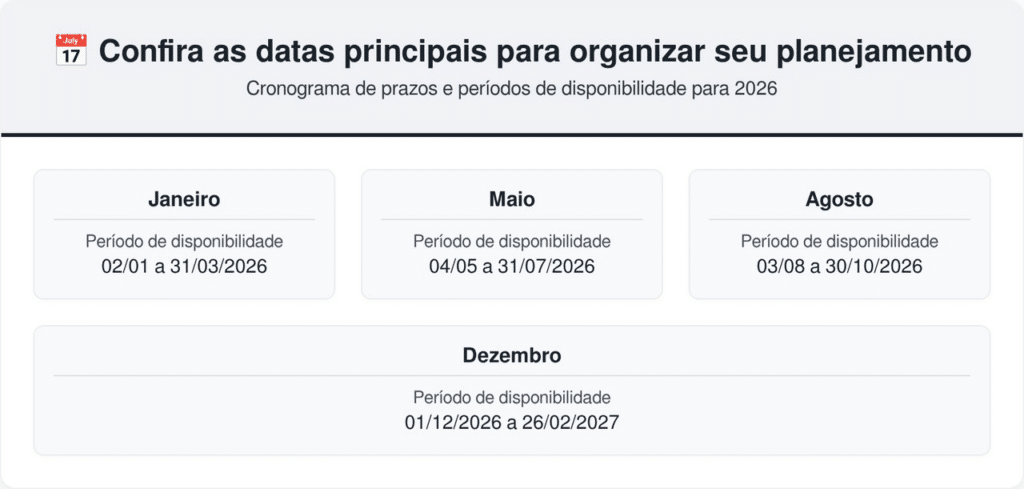Click "Período de disponibilidade" label in Janeiro card
The width and height of the screenshot is (1024, 489).
[x=184, y=241]
